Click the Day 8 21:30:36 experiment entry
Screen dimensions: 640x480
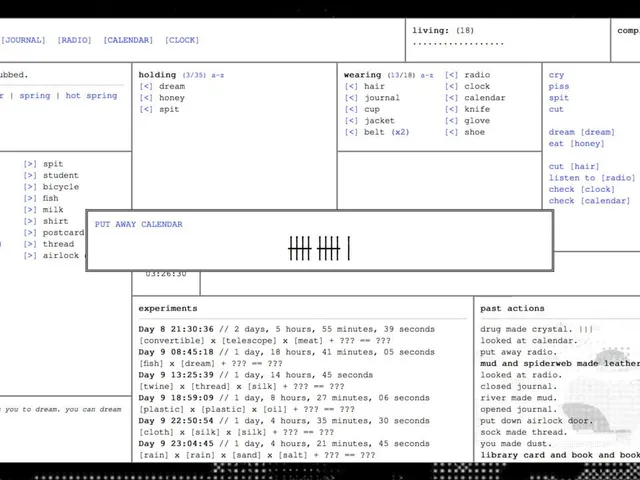click(287, 329)
